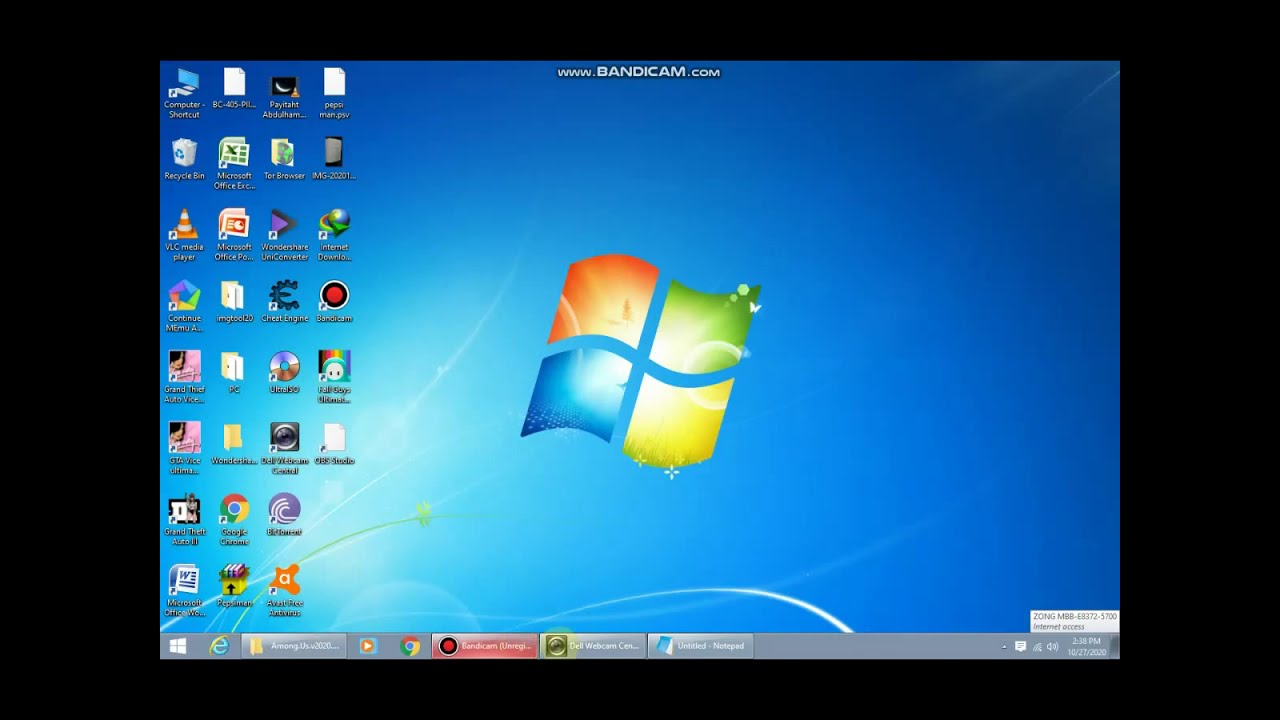Screen dimensions: 1280x720
Task: Show hidden system tray icons
Action: (1004, 647)
